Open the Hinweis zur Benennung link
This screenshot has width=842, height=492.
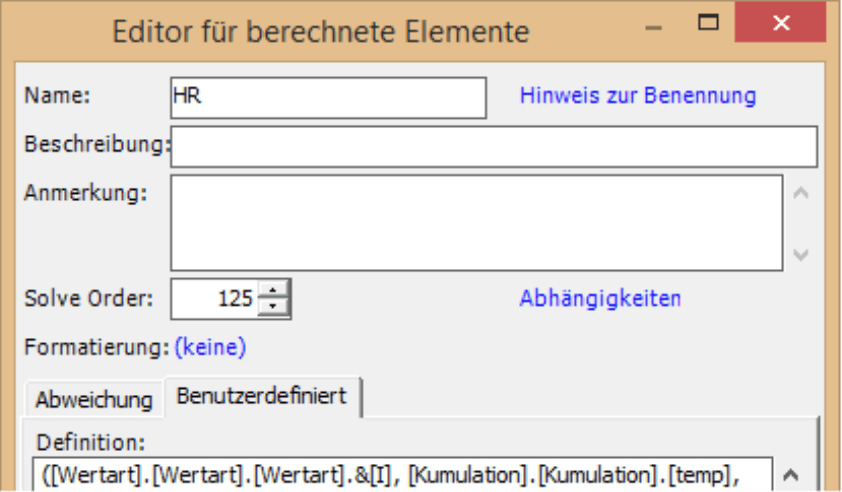(x=638, y=96)
